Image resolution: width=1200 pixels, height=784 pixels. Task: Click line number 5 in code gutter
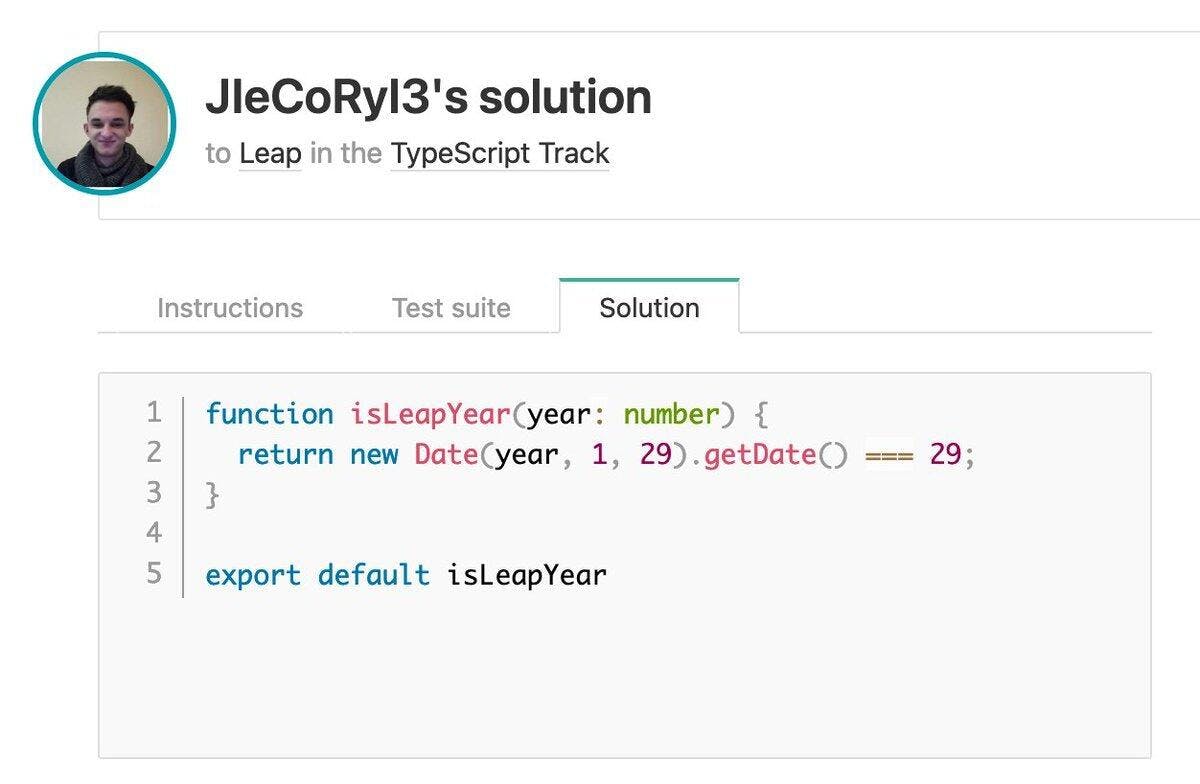pyautogui.click(x=153, y=574)
